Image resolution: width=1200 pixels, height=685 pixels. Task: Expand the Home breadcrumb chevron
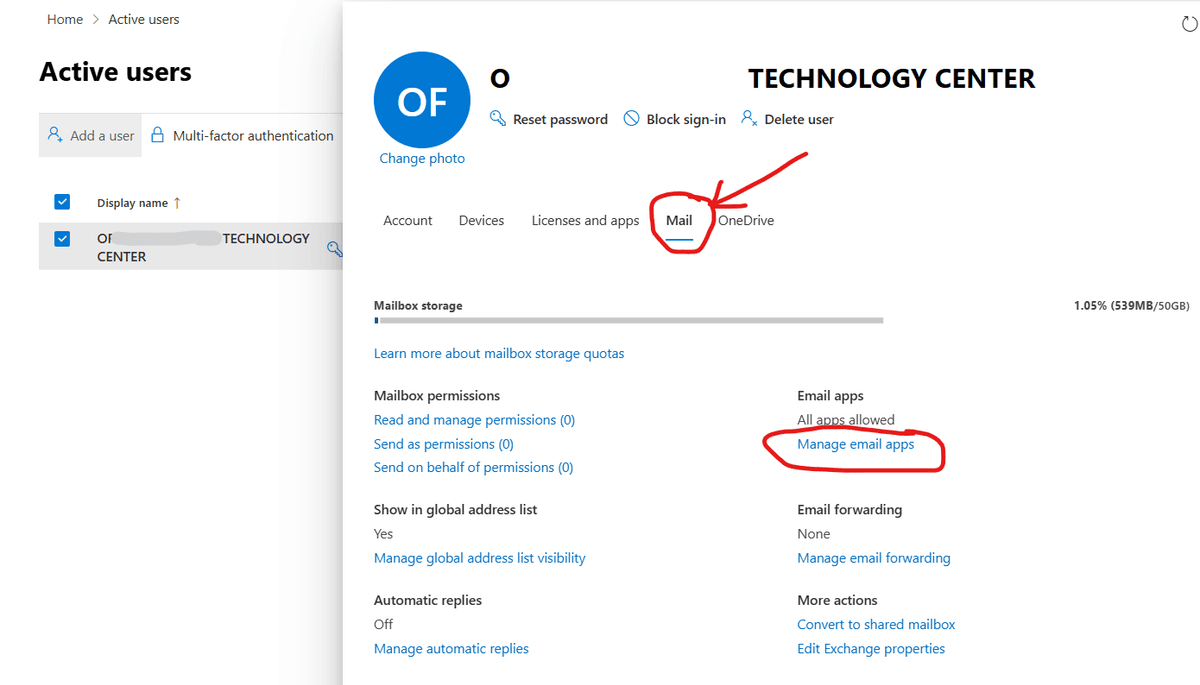tap(96, 20)
